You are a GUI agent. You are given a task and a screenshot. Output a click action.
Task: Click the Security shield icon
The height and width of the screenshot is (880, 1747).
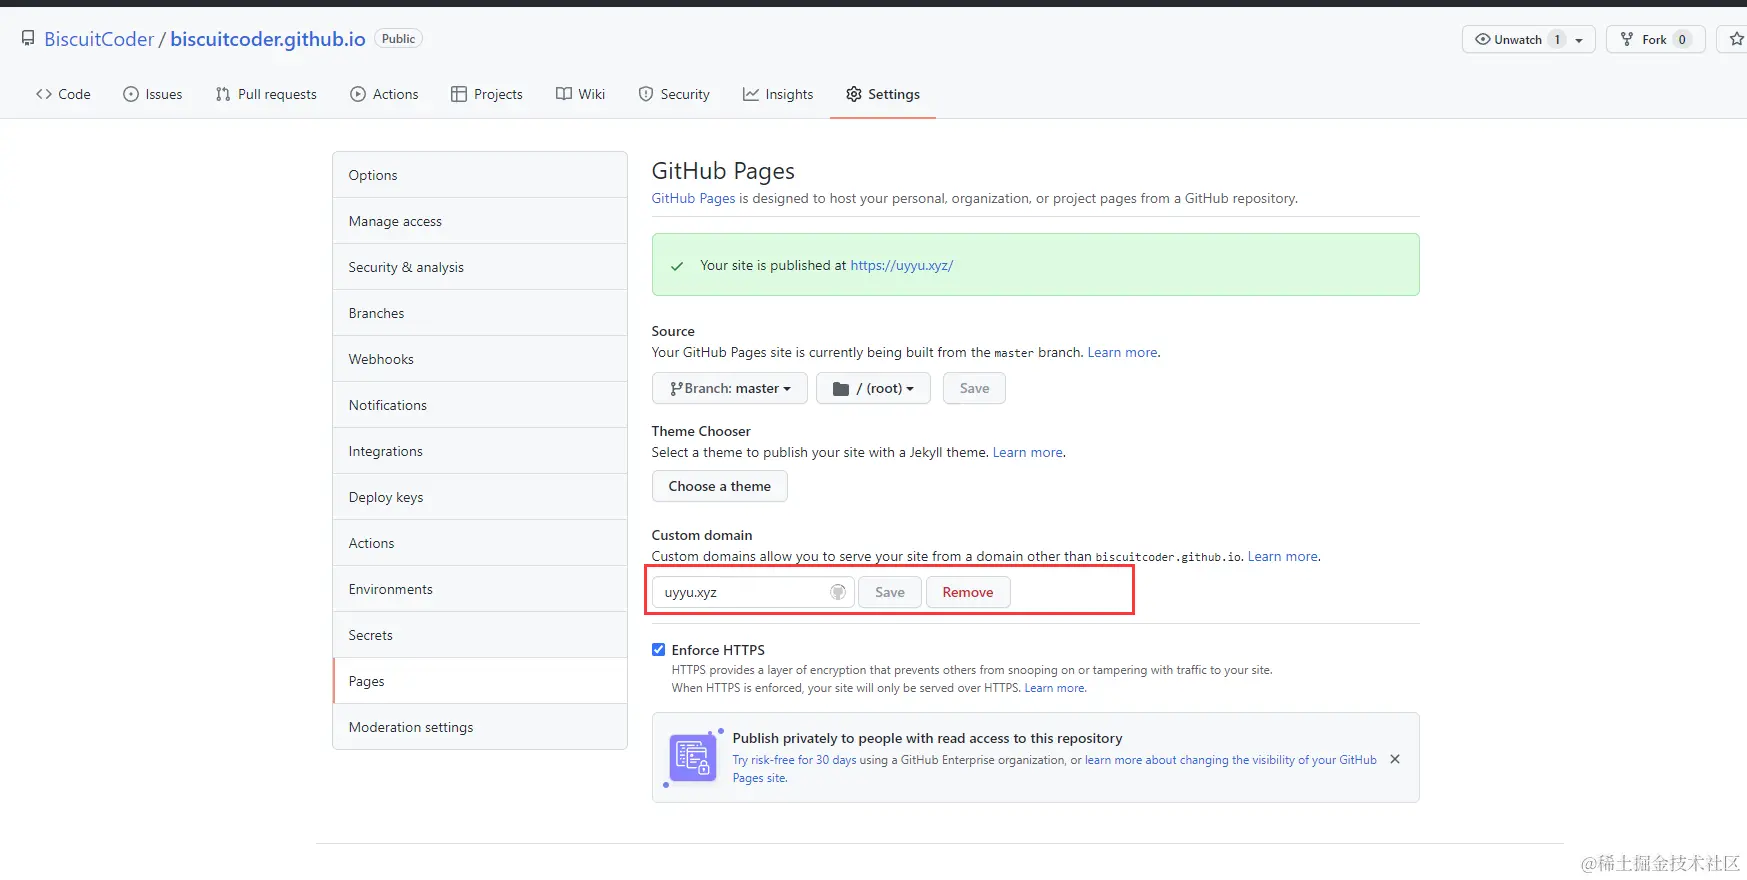[x=646, y=94]
